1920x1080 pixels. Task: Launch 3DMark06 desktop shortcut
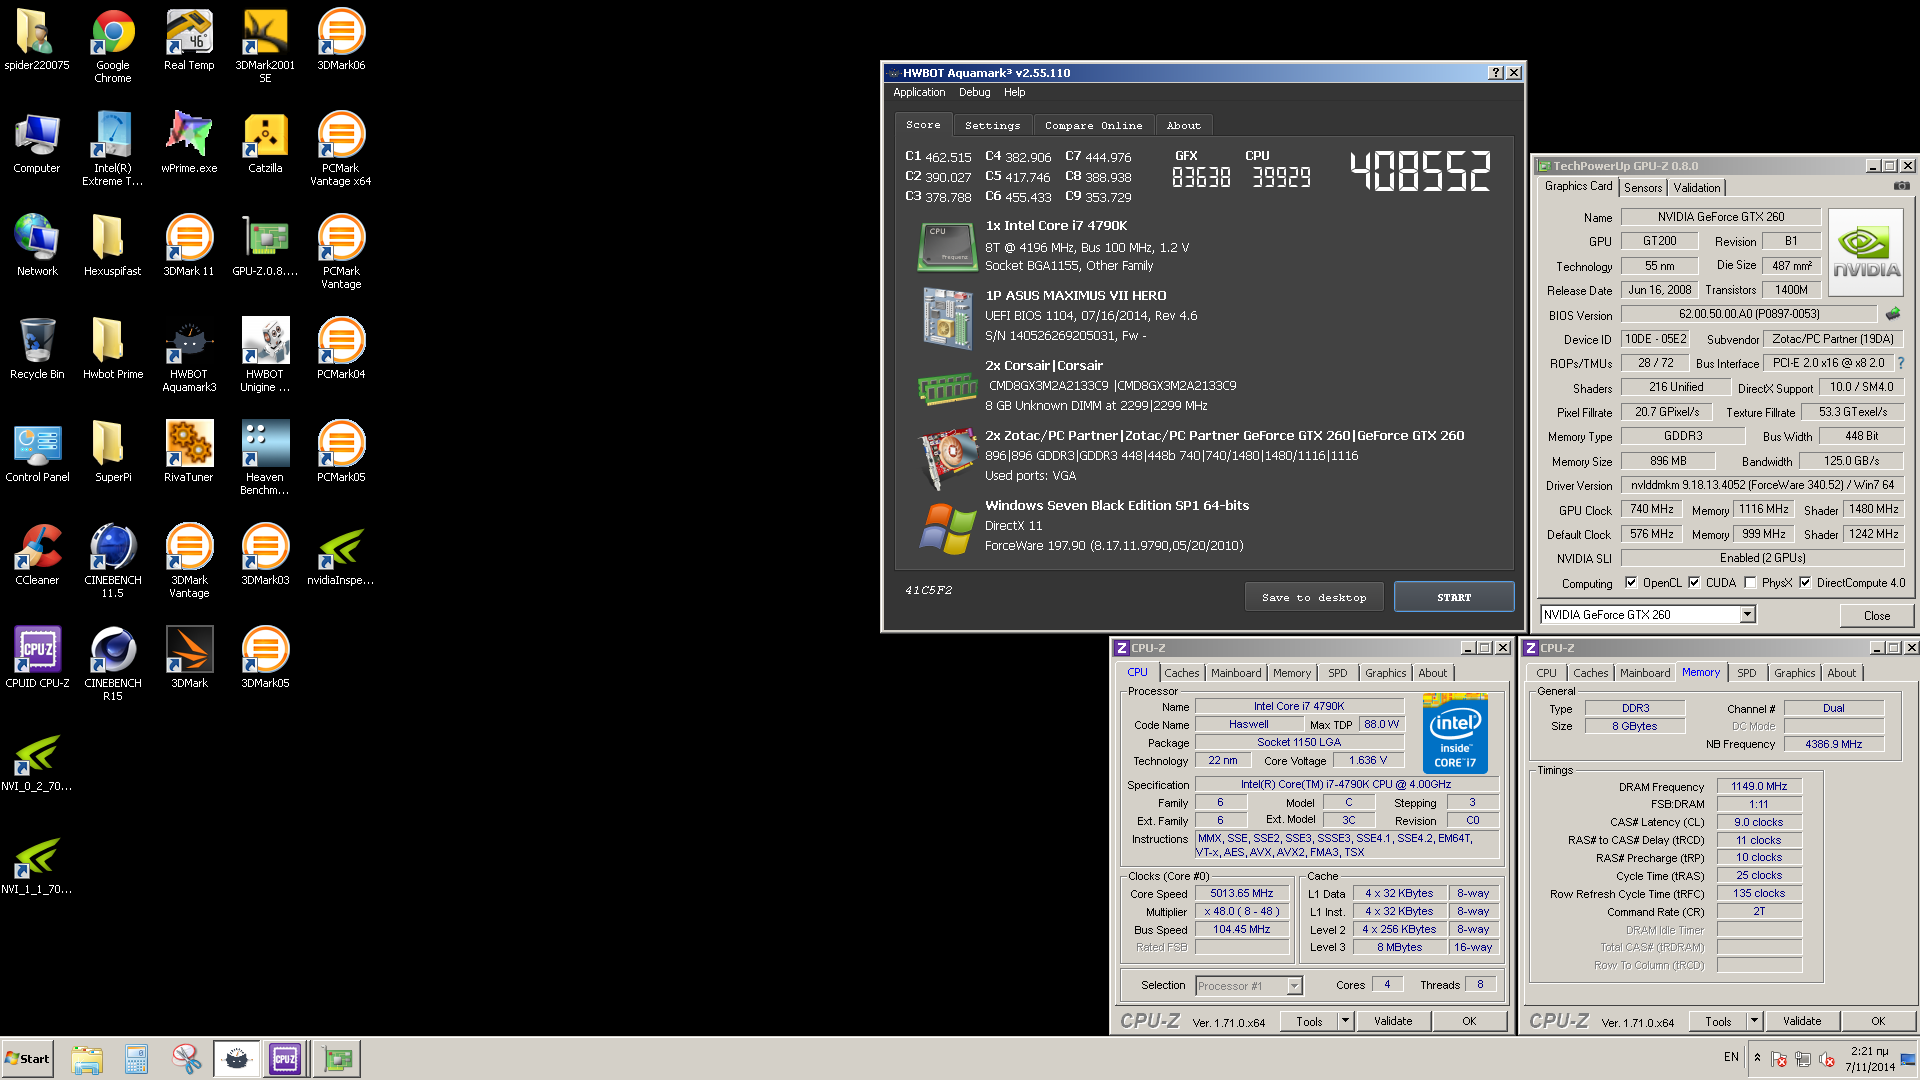(x=341, y=40)
